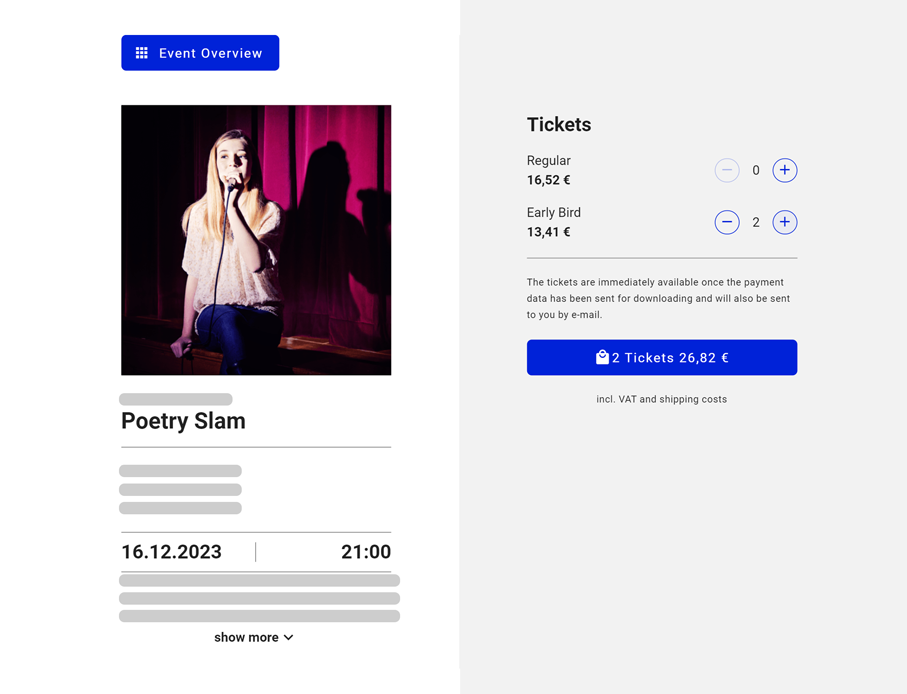Viewport: 907px width, 694px height.
Task: Click the Poetry Slam event title
Action: click(183, 421)
